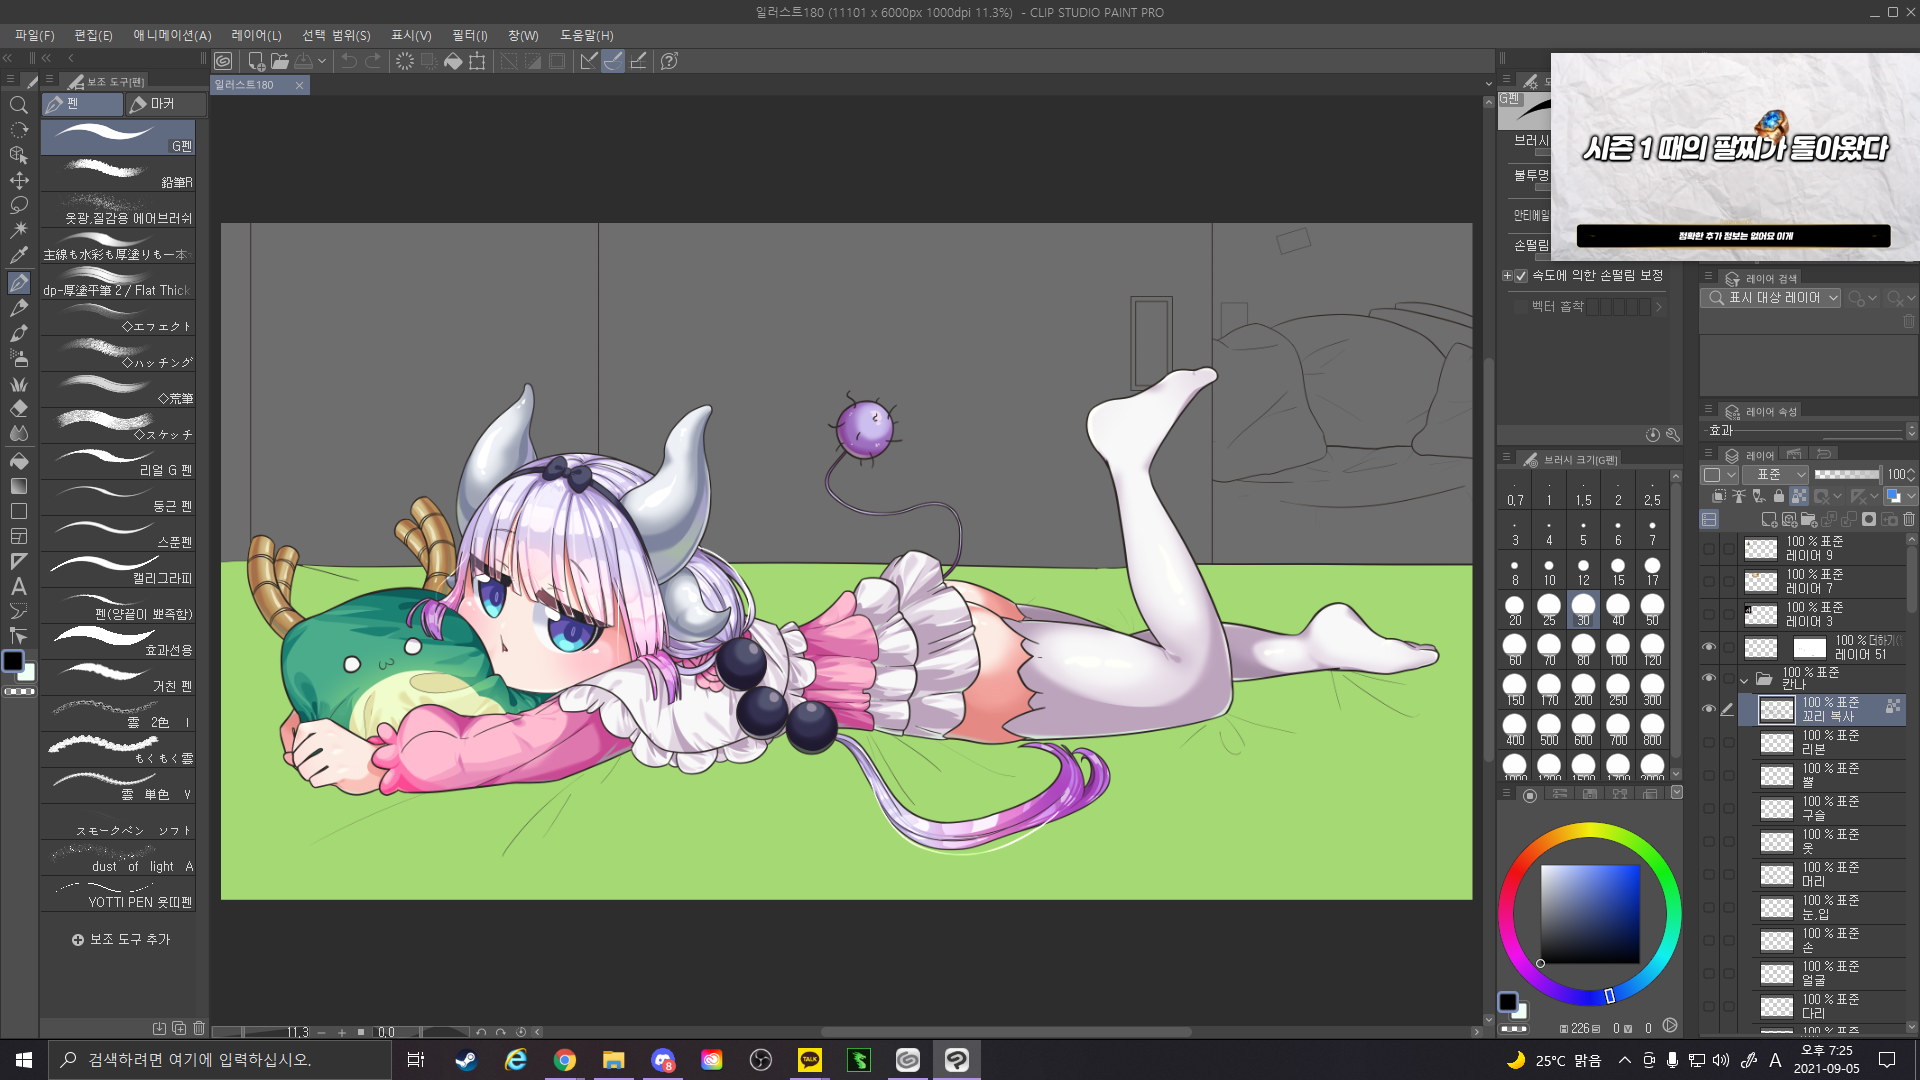Add a sub tool via 보조 도구 추가
The width and height of the screenshot is (1920, 1080).
(x=121, y=940)
